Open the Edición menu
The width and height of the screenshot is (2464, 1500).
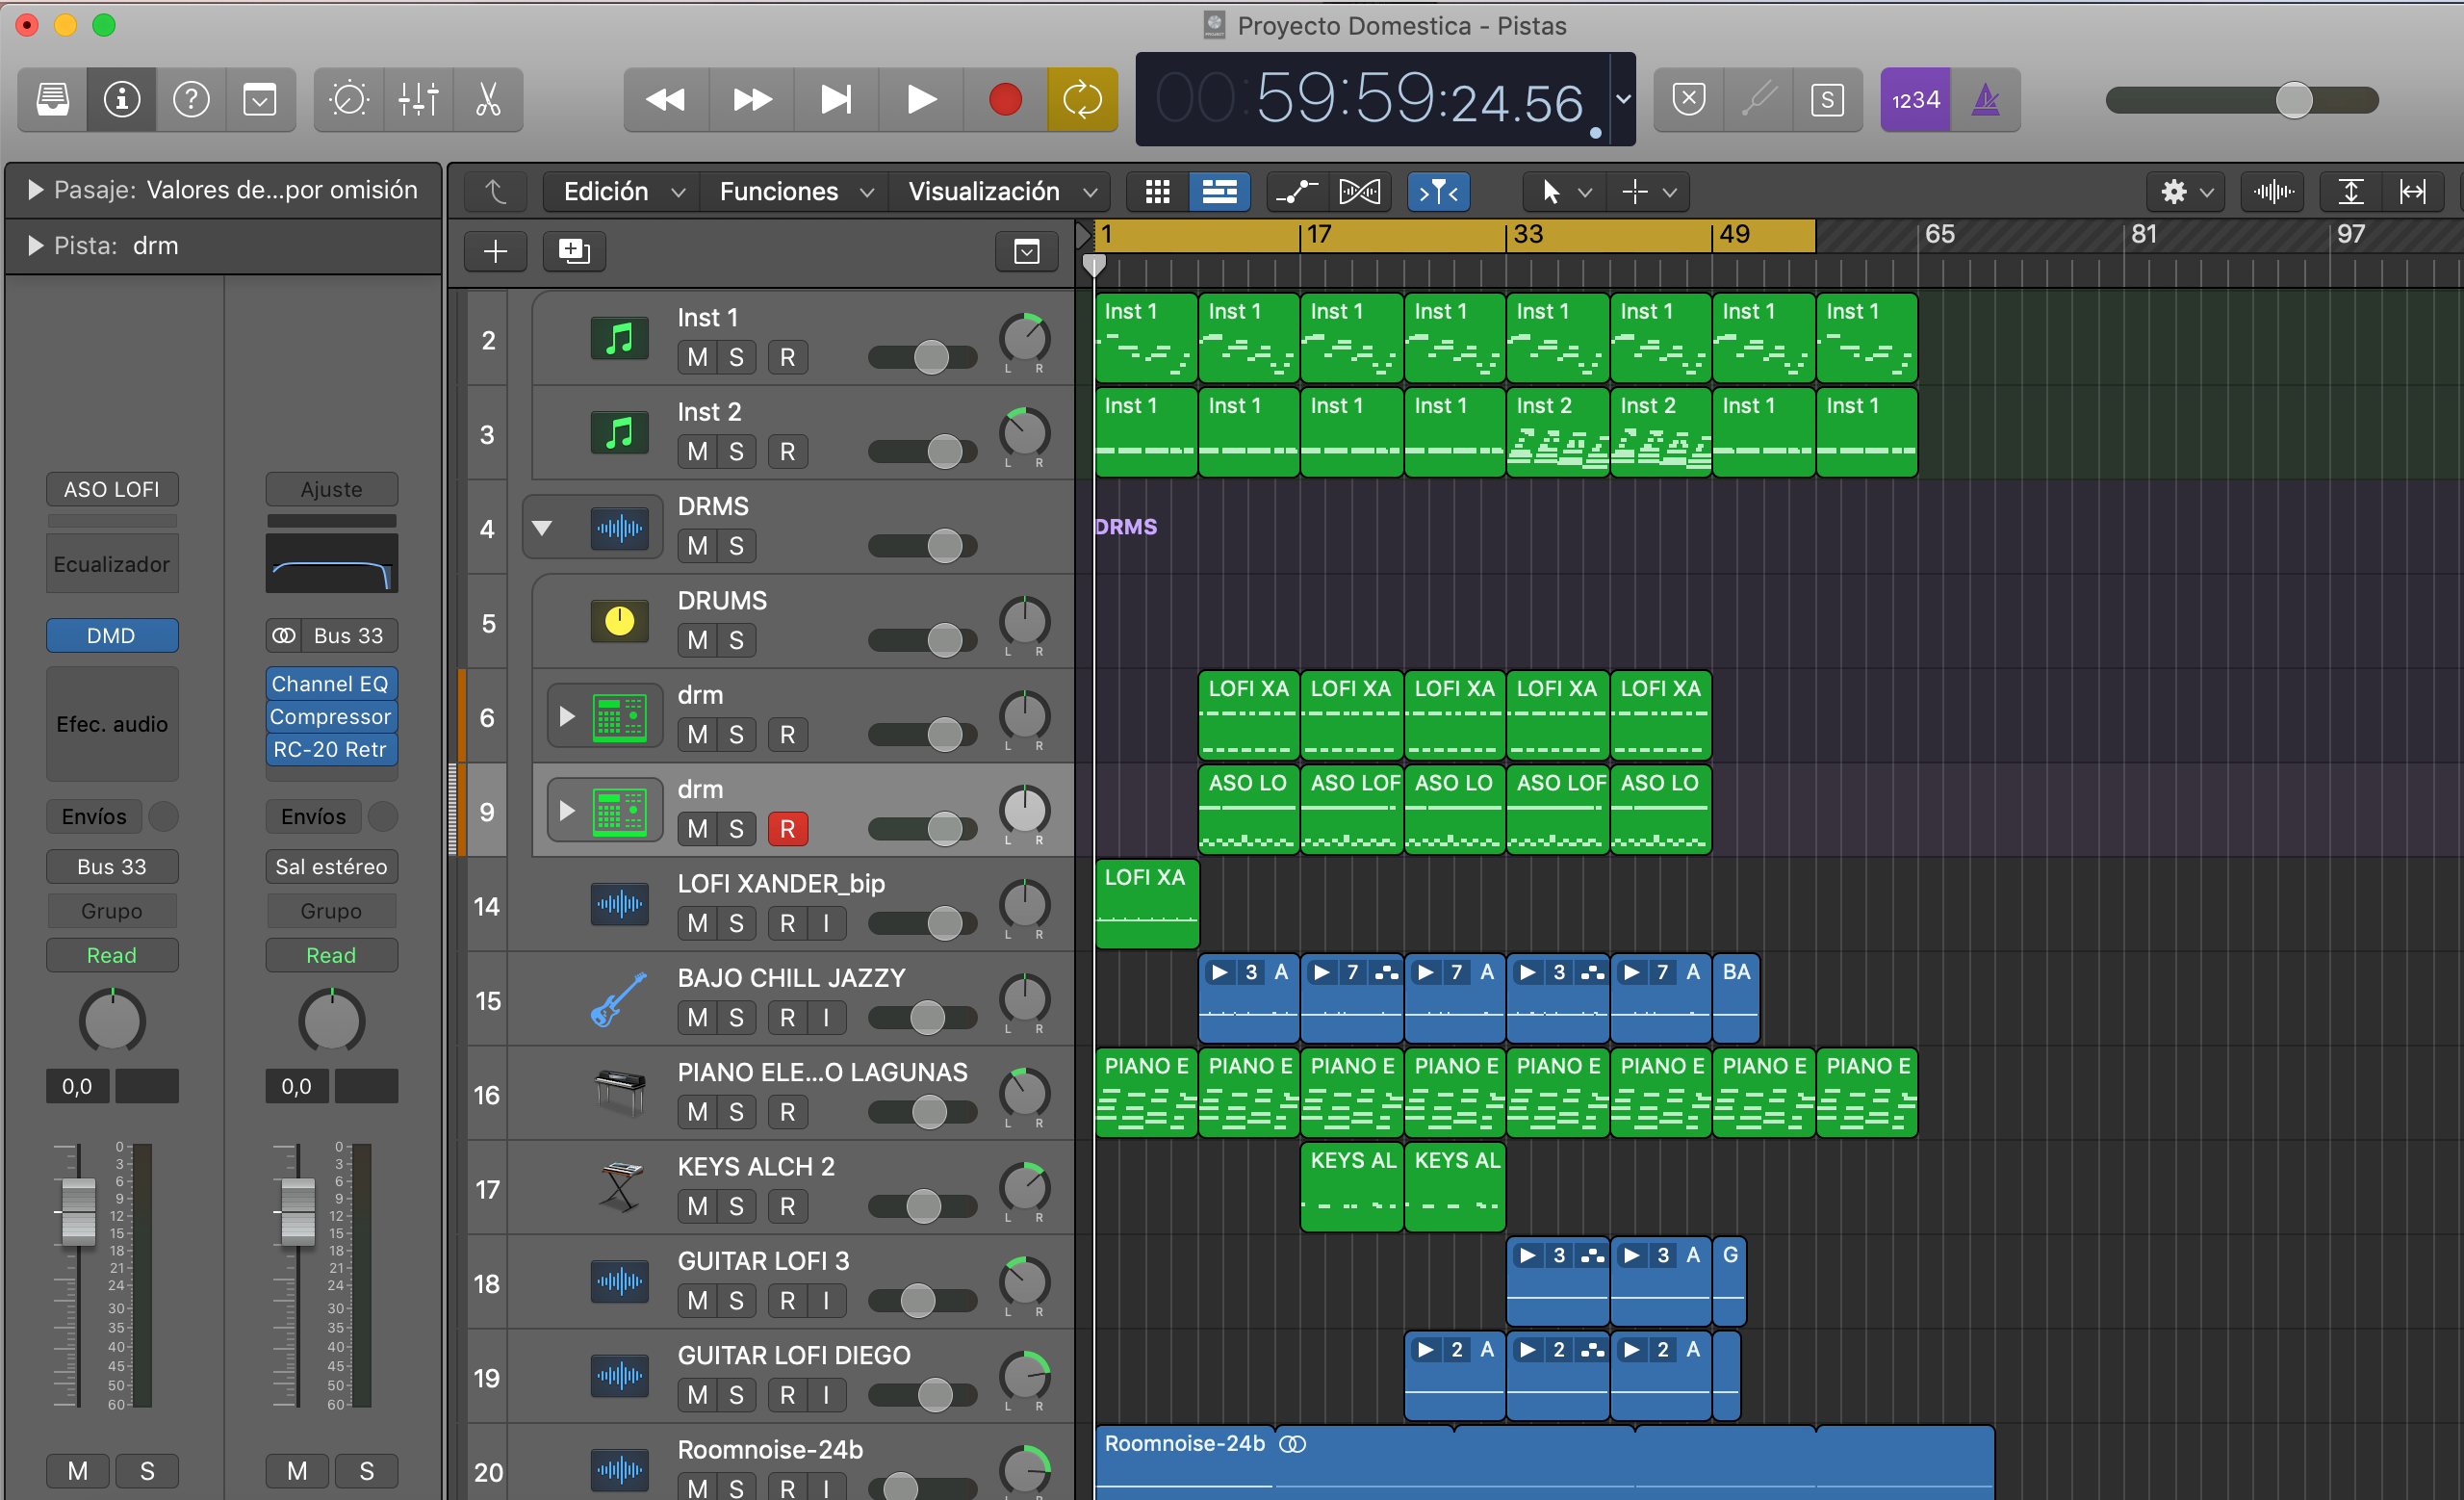[622, 191]
